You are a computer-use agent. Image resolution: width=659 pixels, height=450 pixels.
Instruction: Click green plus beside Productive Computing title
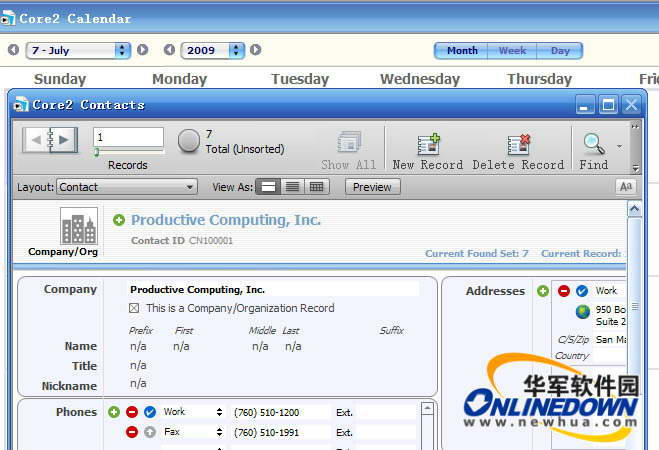pyautogui.click(x=119, y=220)
